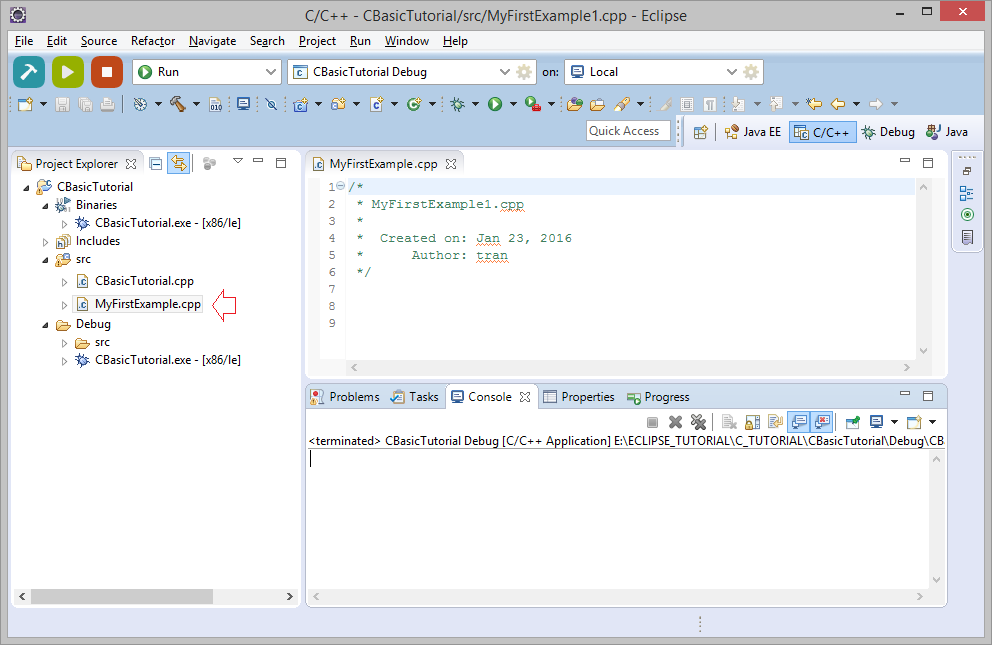992x645 pixels.
Task: Click the New C++ Class icon
Action: tap(414, 104)
